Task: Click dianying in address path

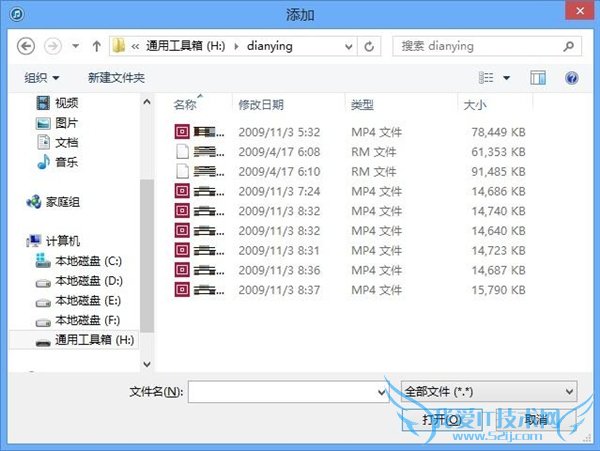Action: pos(270,46)
